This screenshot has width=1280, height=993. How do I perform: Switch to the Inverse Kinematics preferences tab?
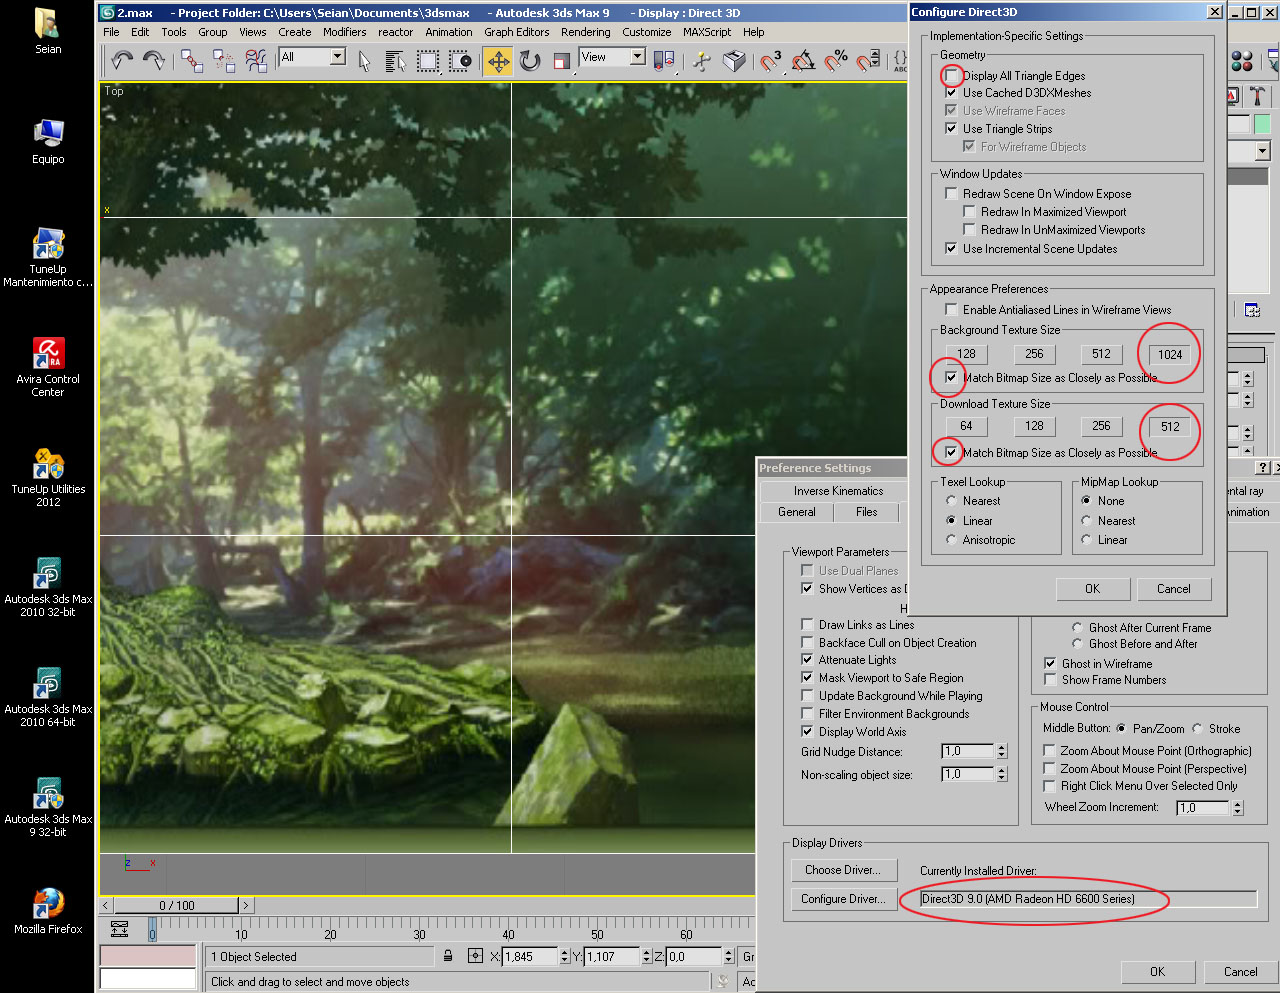838,491
